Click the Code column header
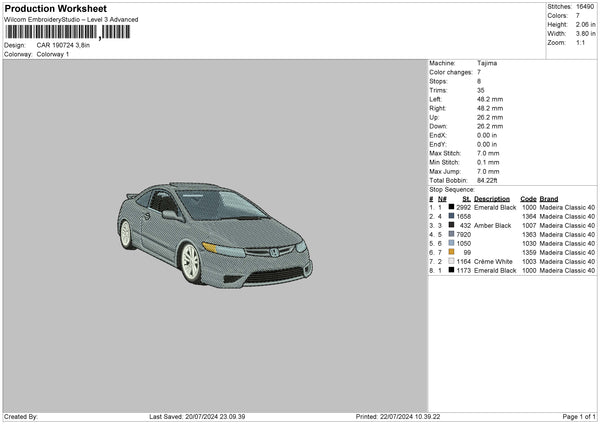Screen dimensions: 600x424 tap(528, 198)
